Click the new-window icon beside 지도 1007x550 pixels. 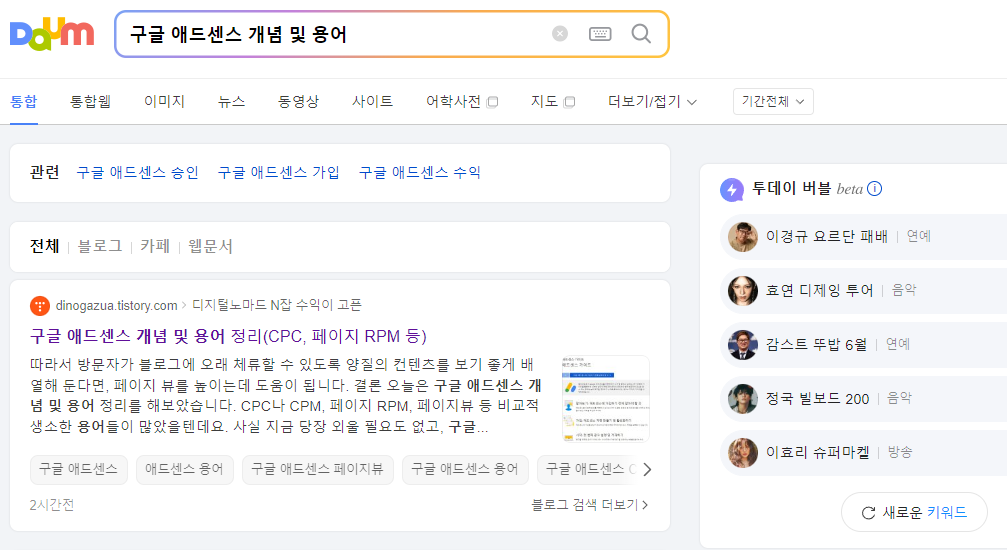coord(569,102)
